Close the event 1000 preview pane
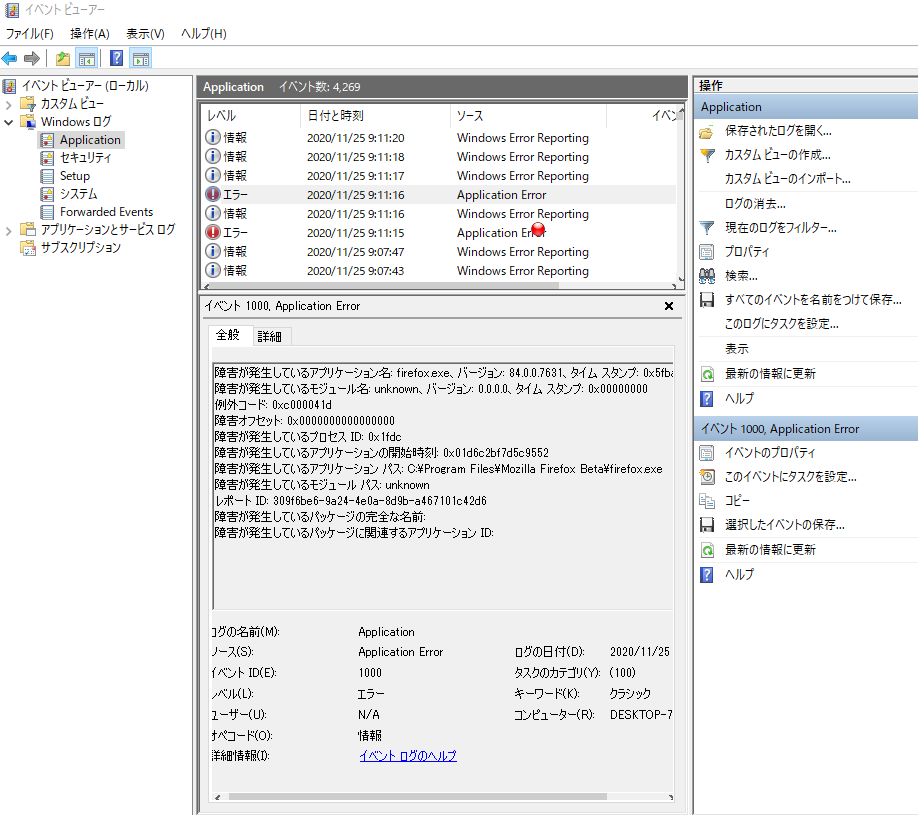Viewport: 918px width, 815px height. 669,306
